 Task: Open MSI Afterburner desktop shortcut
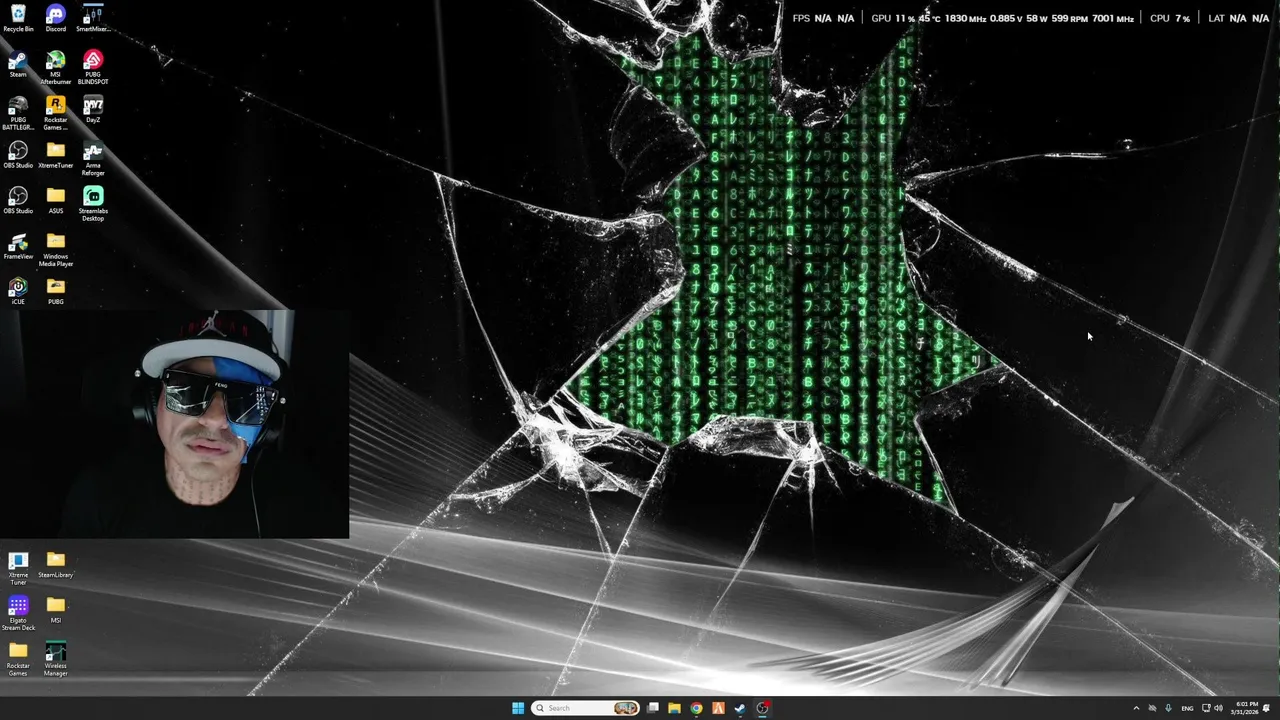(x=56, y=67)
